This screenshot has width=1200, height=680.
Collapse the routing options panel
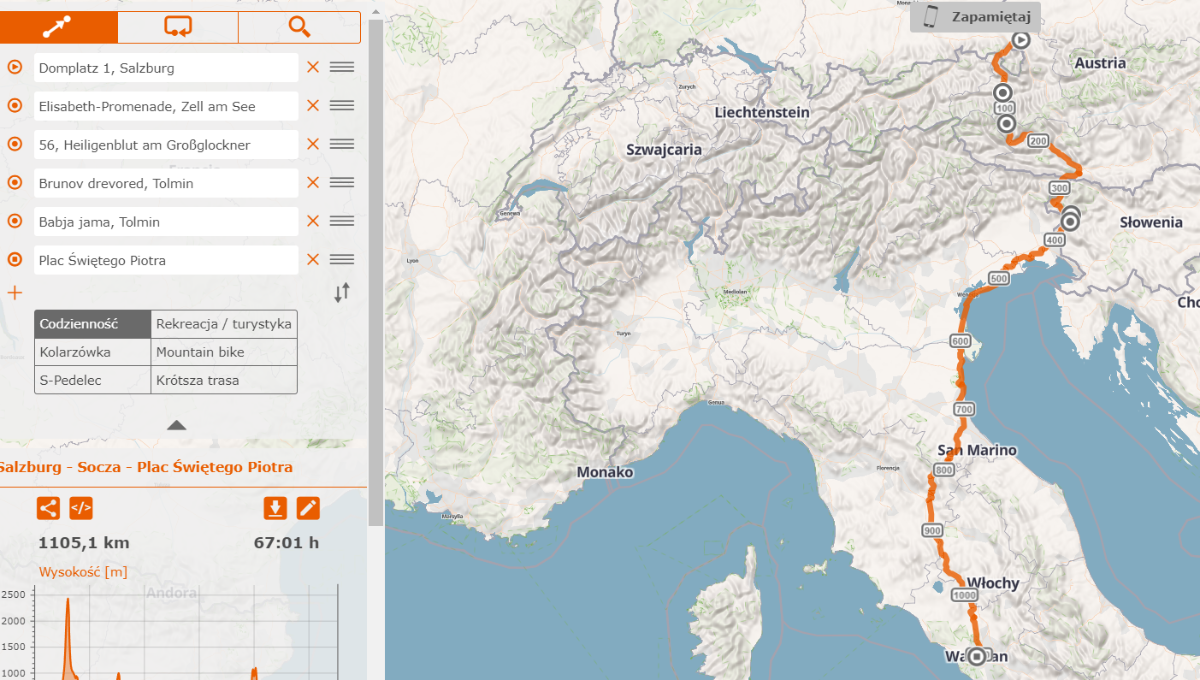tap(176, 425)
